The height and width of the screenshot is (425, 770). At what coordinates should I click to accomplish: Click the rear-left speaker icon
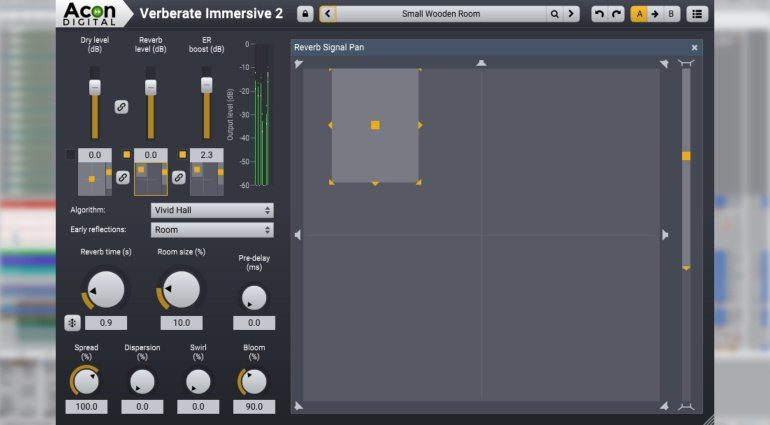[x=299, y=406]
